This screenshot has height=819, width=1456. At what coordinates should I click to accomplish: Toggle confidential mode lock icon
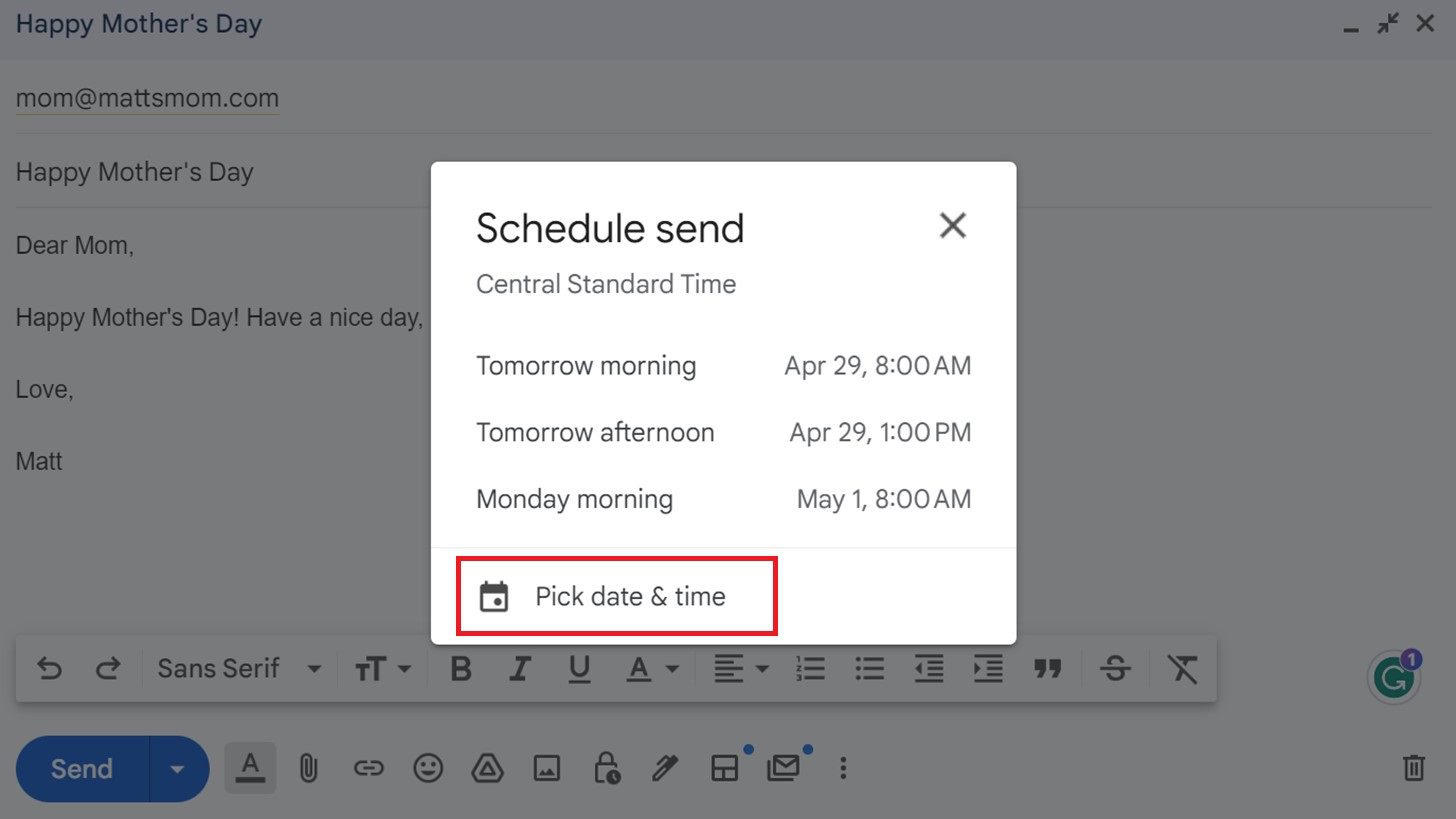(x=606, y=769)
